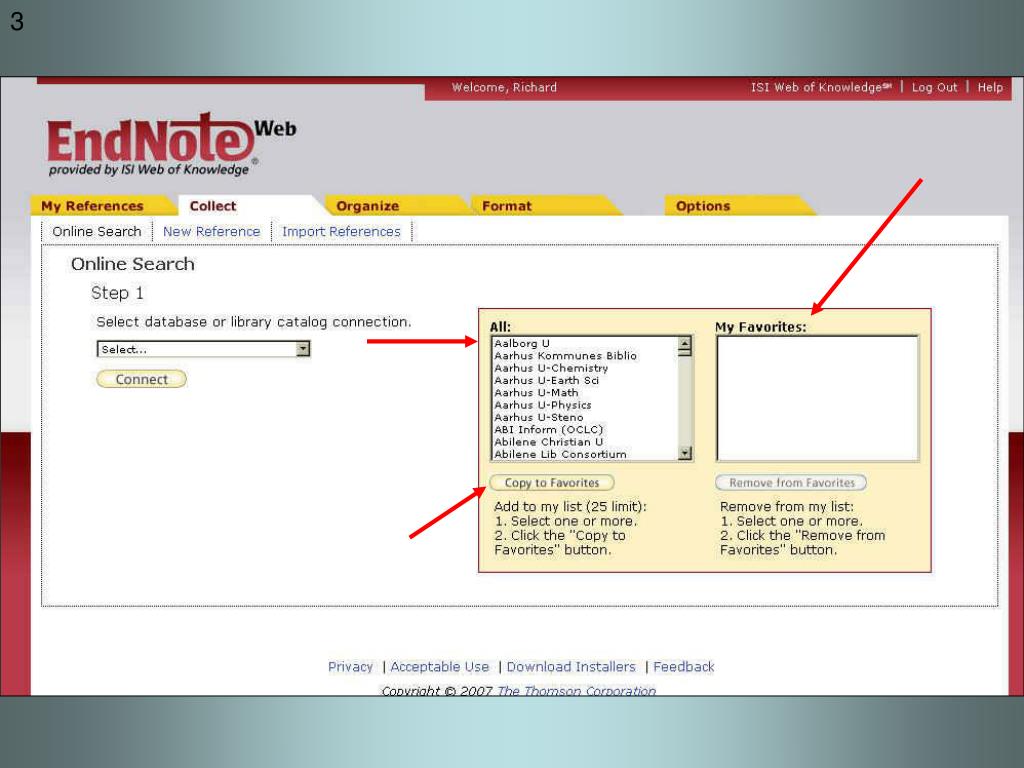Select the Online Search sub-tab
Screen dimensions: 1024x768
[97, 231]
